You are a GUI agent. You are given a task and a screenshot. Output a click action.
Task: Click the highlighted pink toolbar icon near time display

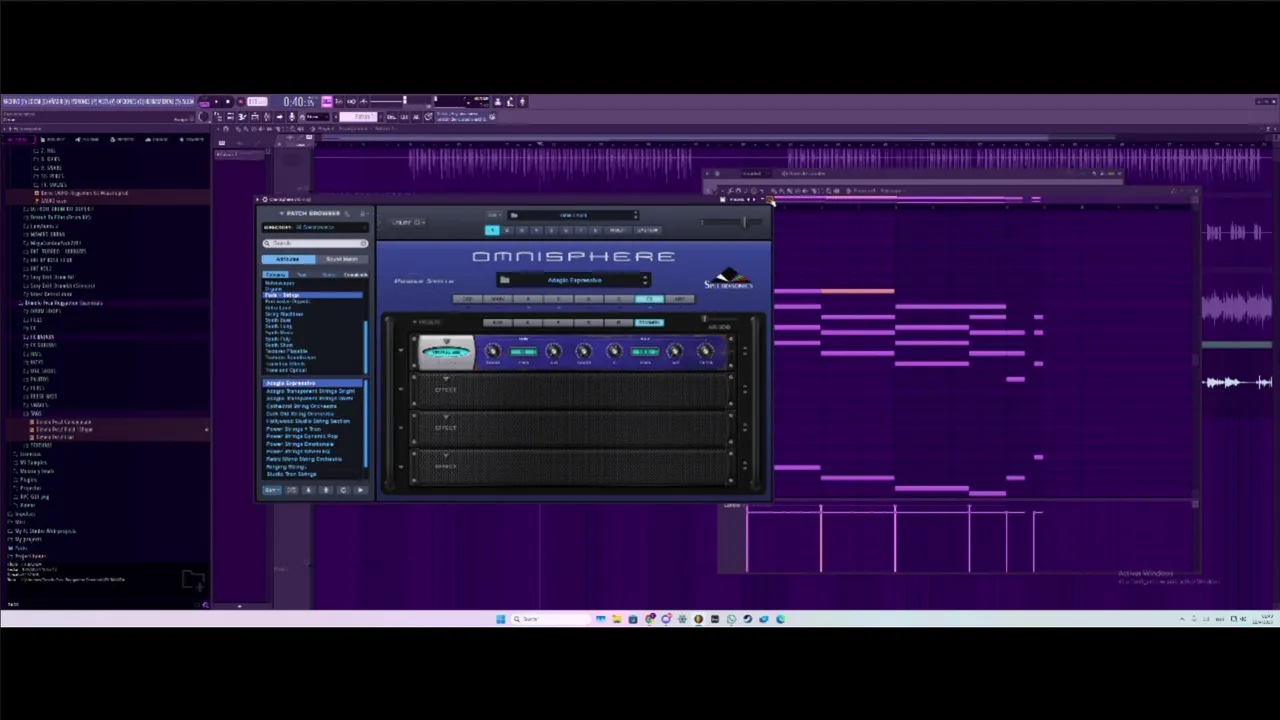coord(327,101)
